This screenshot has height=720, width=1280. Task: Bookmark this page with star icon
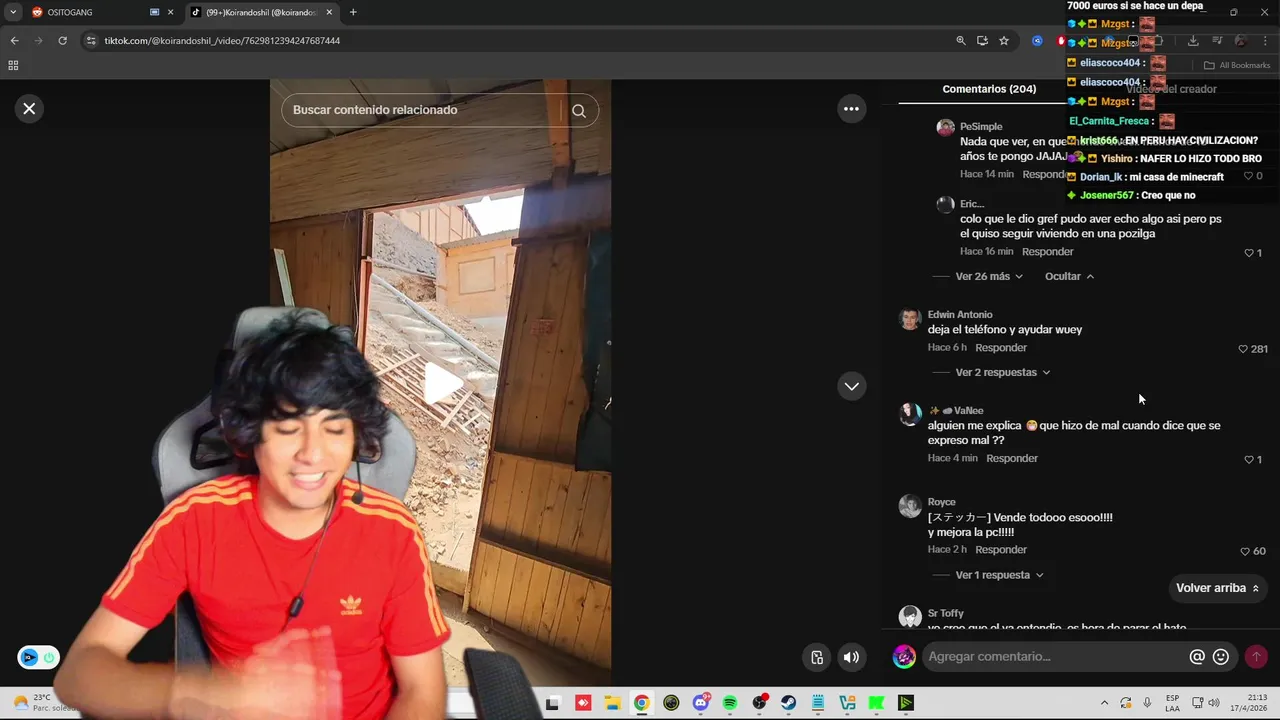pos(1004,41)
